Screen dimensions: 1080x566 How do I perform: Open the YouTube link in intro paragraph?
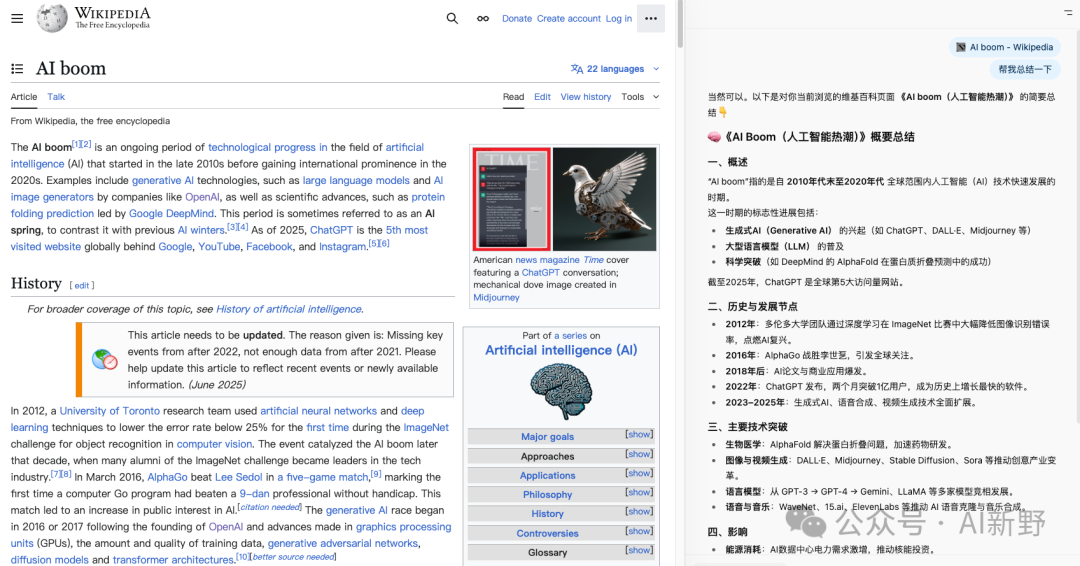pyautogui.click(x=219, y=247)
